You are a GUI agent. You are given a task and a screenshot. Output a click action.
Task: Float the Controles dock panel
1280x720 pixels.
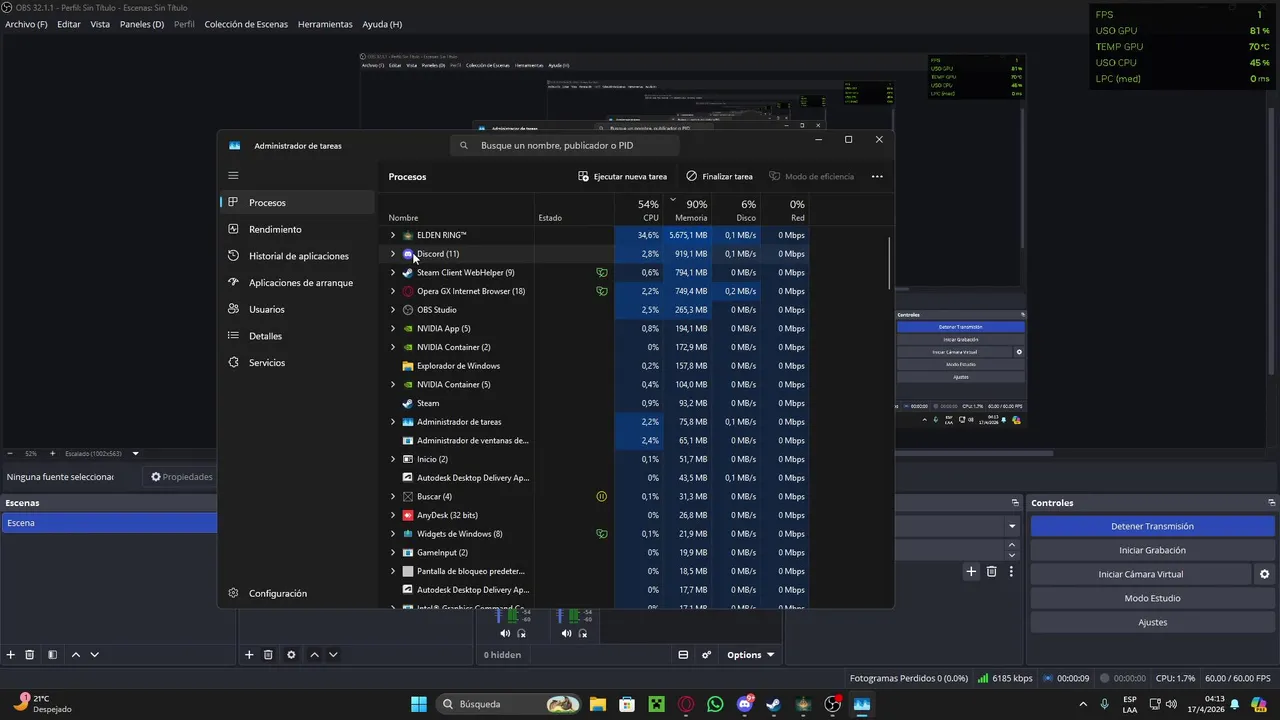pyautogui.click(x=1272, y=503)
